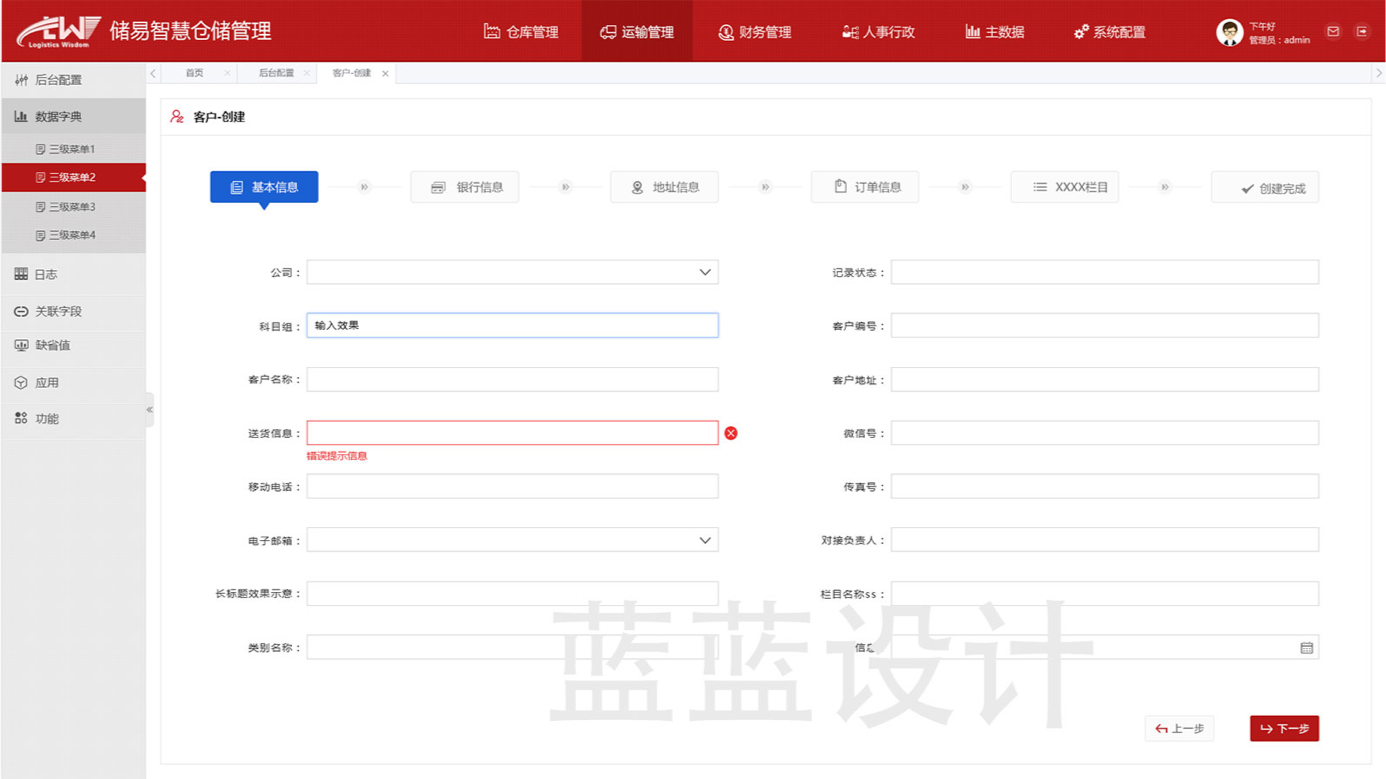The height and width of the screenshot is (779, 1386).
Task: Expand the 电子邮箱 dropdown
Action: pyautogui.click(x=706, y=539)
